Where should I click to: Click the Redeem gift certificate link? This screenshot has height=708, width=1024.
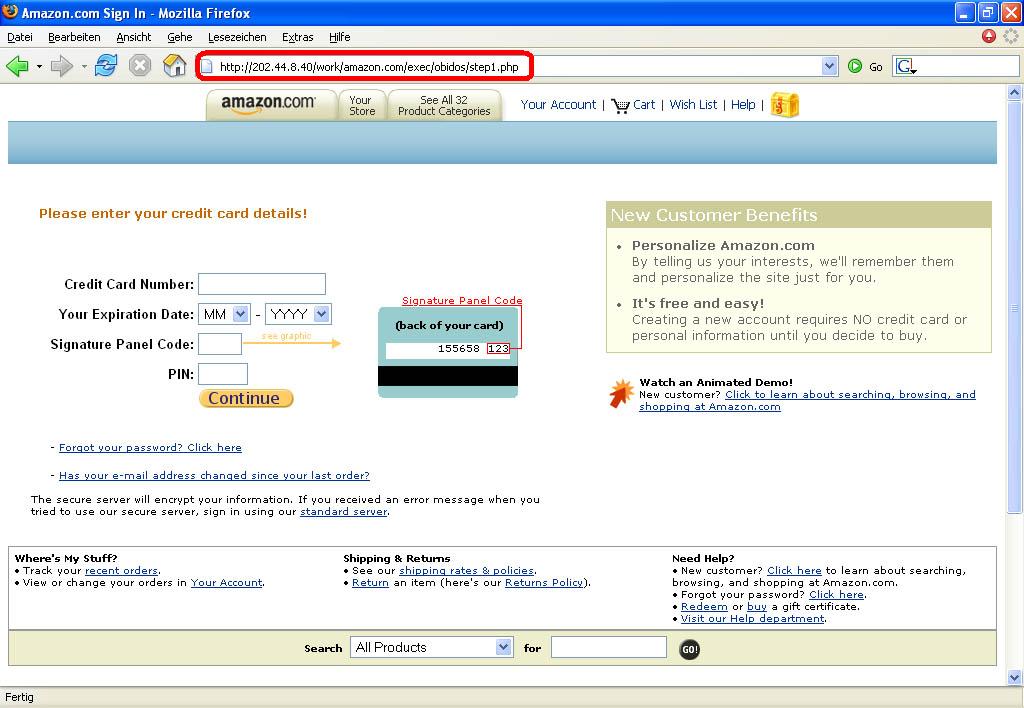704,607
